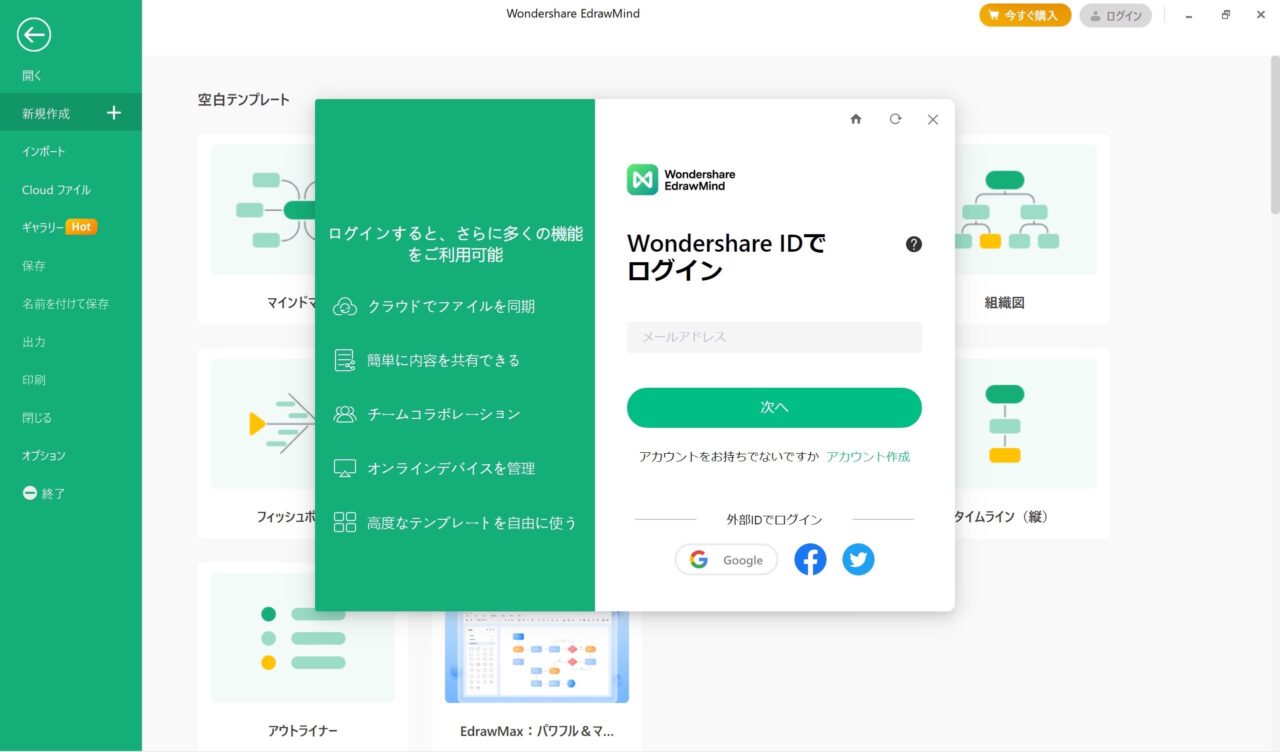This screenshot has width=1280, height=752.
Task: Expand 新規作成 with the plus icon
Action: (113, 113)
